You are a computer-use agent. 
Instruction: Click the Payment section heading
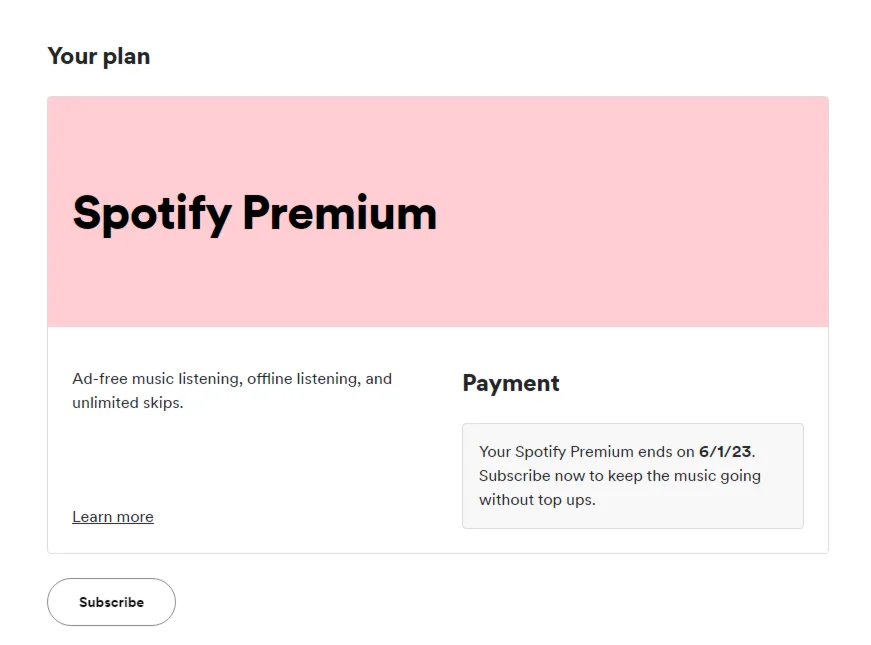[511, 383]
